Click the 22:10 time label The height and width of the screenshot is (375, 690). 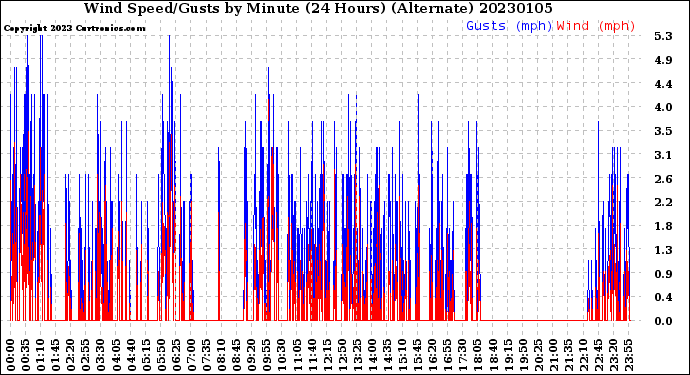(x=583, y=355)
